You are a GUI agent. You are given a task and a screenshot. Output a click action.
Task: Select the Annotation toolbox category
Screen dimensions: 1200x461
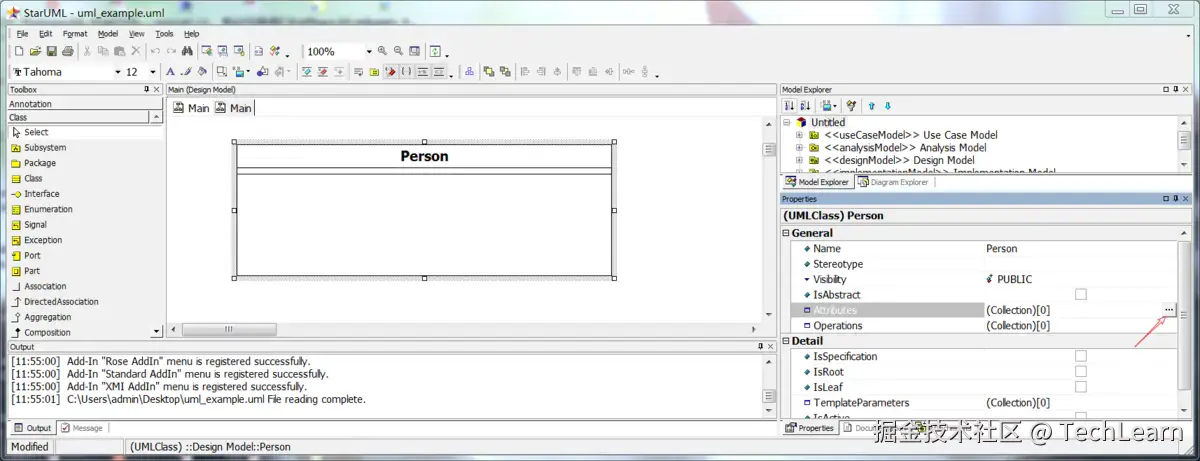(x=85, y=104)
